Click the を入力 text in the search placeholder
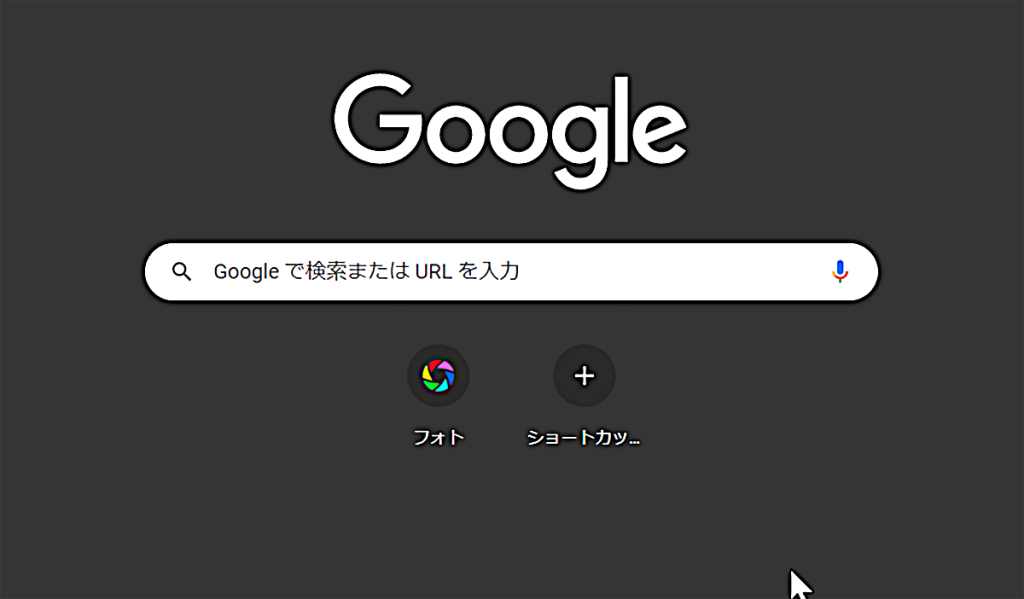The width and height of the screenshot is (1024, 599). 488,271
